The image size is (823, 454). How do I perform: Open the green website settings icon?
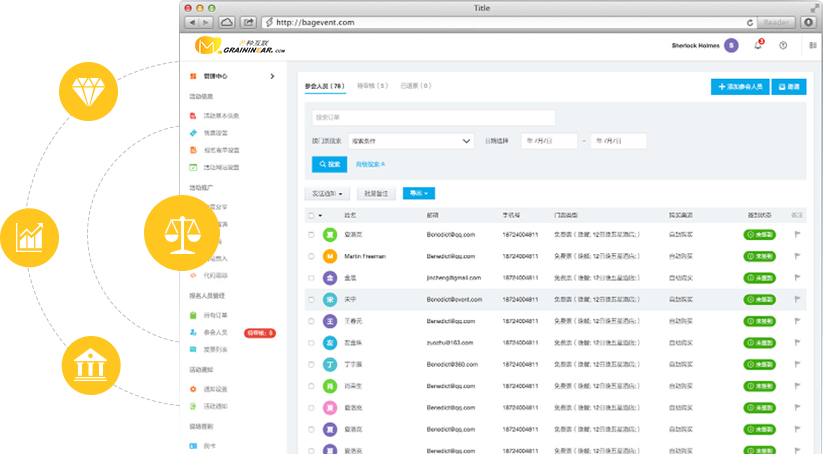[193, 167]
